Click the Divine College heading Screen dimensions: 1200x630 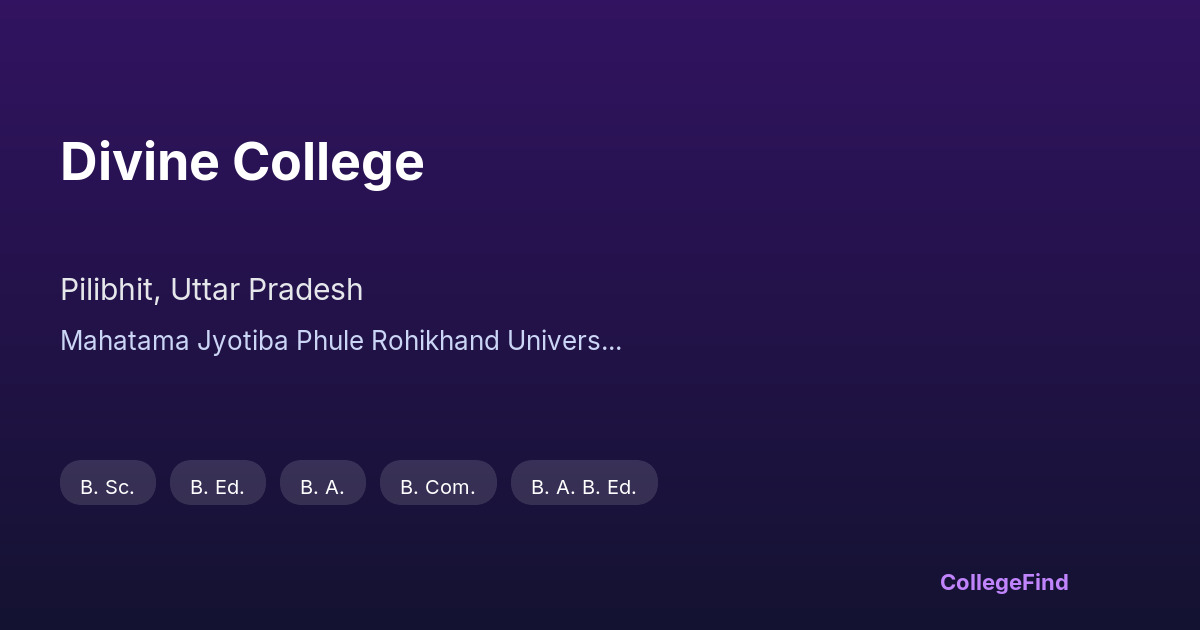[x=242, y=162]
